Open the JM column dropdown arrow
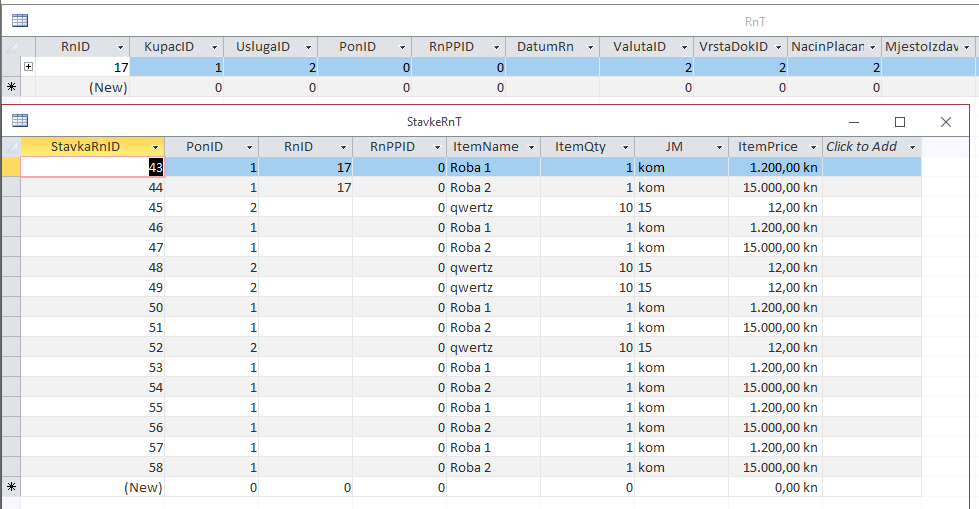Image resolution: width=979 pixels, height=509 pixels. pos(719,147)
